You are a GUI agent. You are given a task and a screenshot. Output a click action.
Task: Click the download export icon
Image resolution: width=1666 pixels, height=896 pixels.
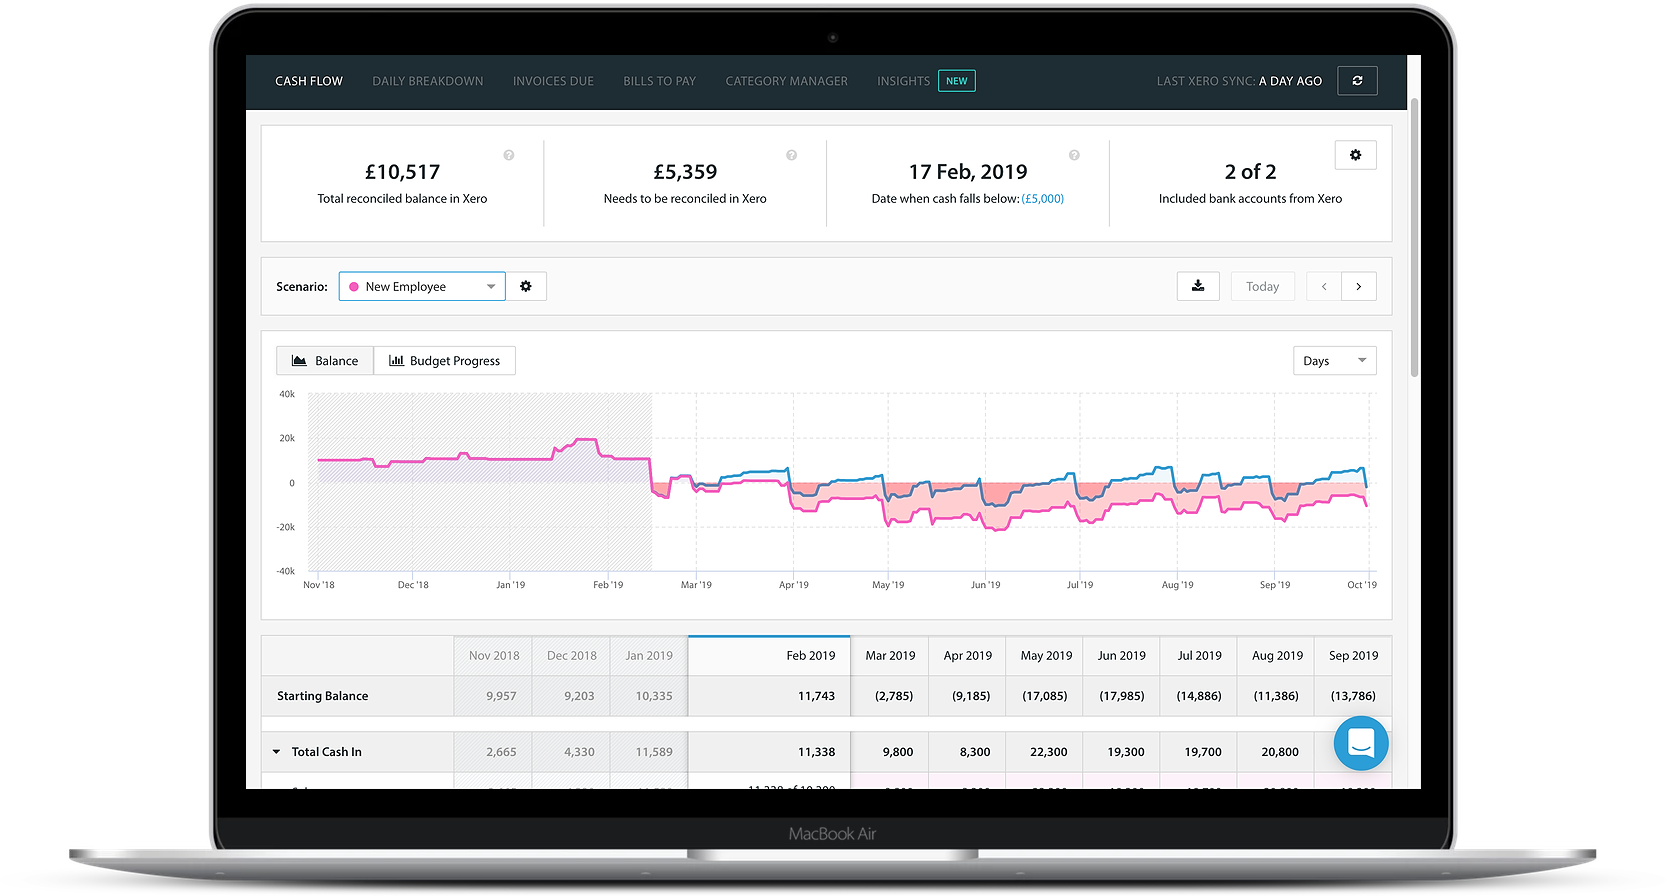pyautogui.click(x=1198, y=287)
